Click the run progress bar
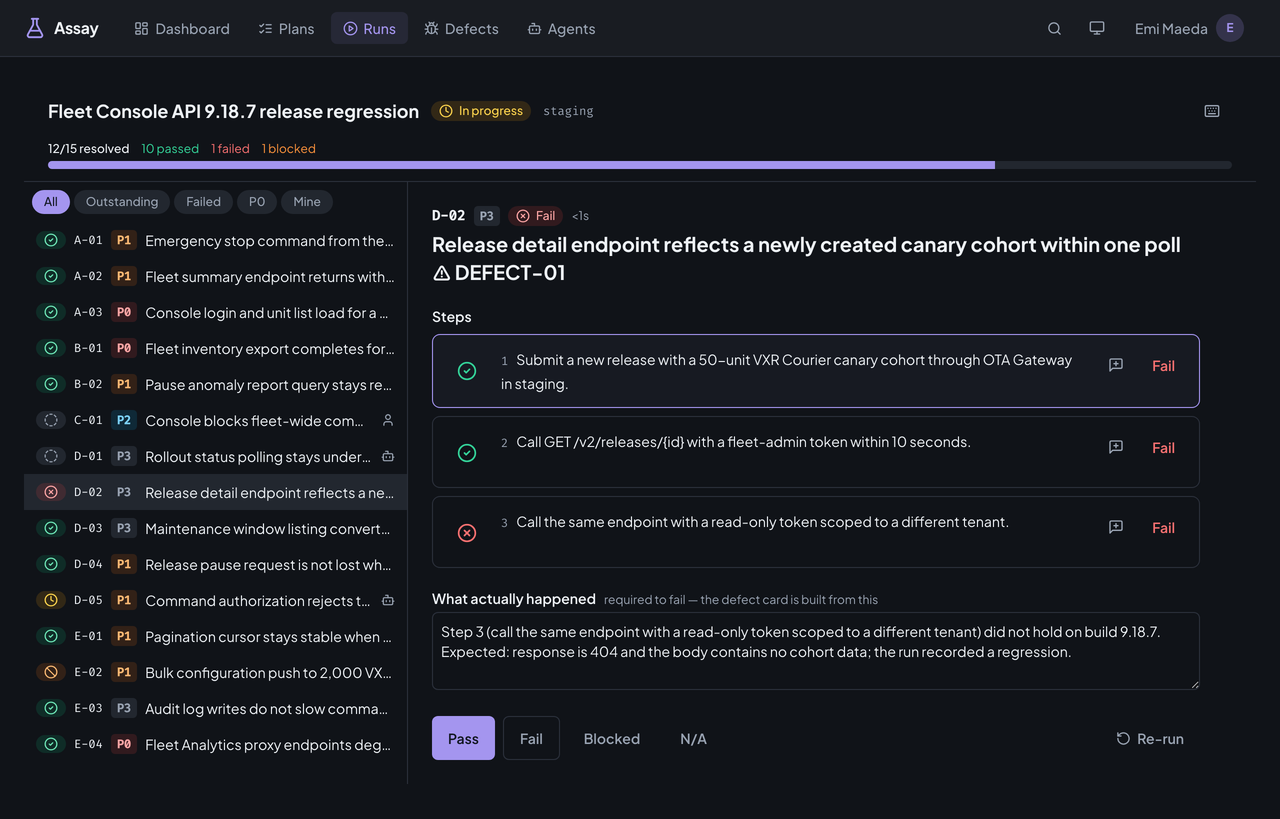Viewport: 1280px width, 819px height. (640, 165)
